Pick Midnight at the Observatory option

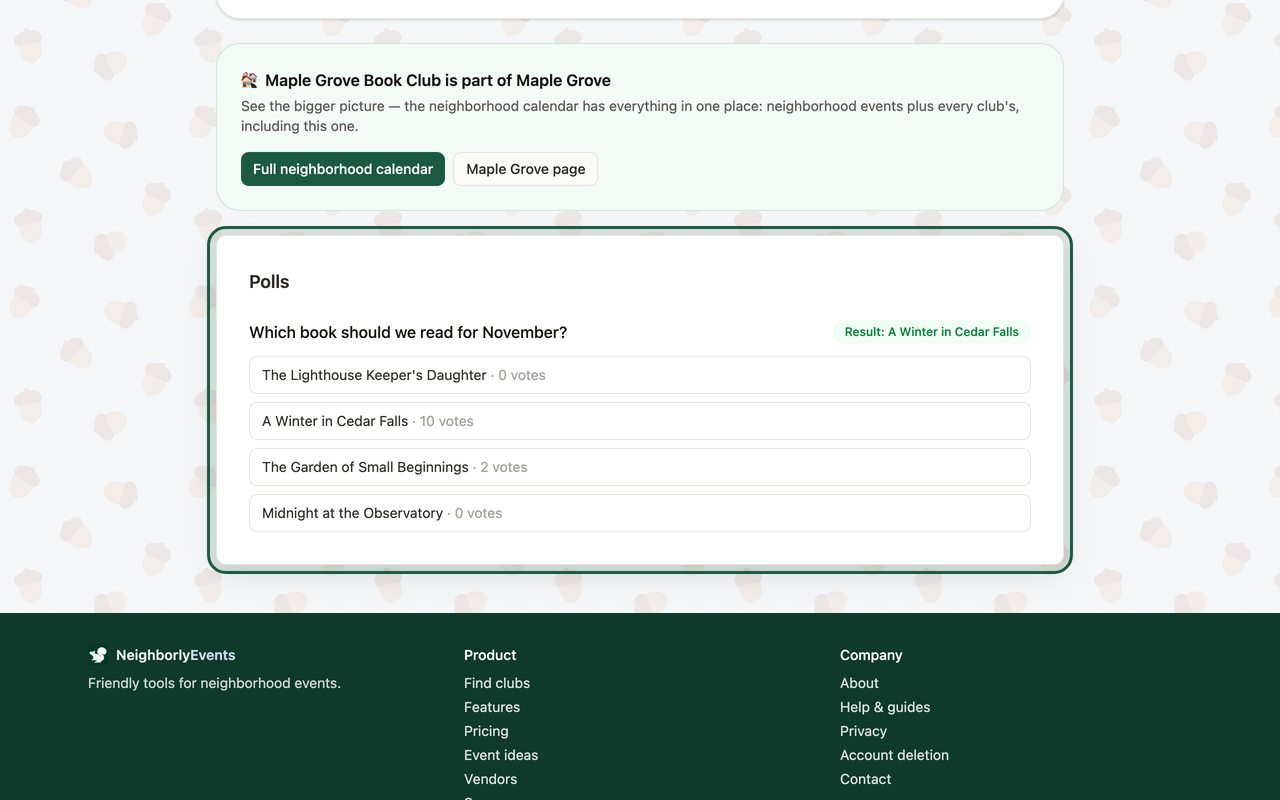point(640,513)
